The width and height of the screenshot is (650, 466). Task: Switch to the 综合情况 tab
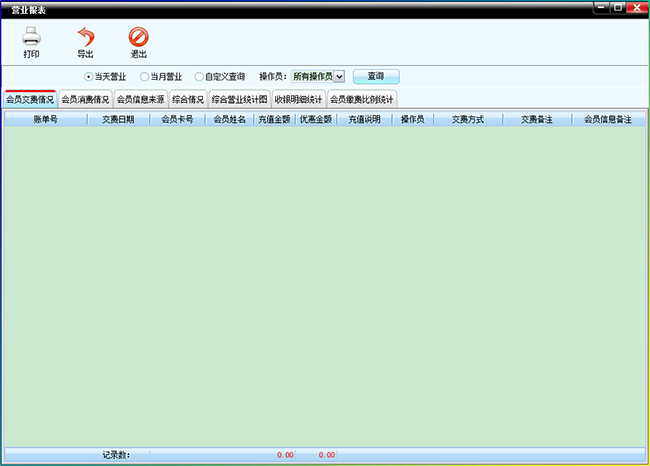tap(188, 99)
